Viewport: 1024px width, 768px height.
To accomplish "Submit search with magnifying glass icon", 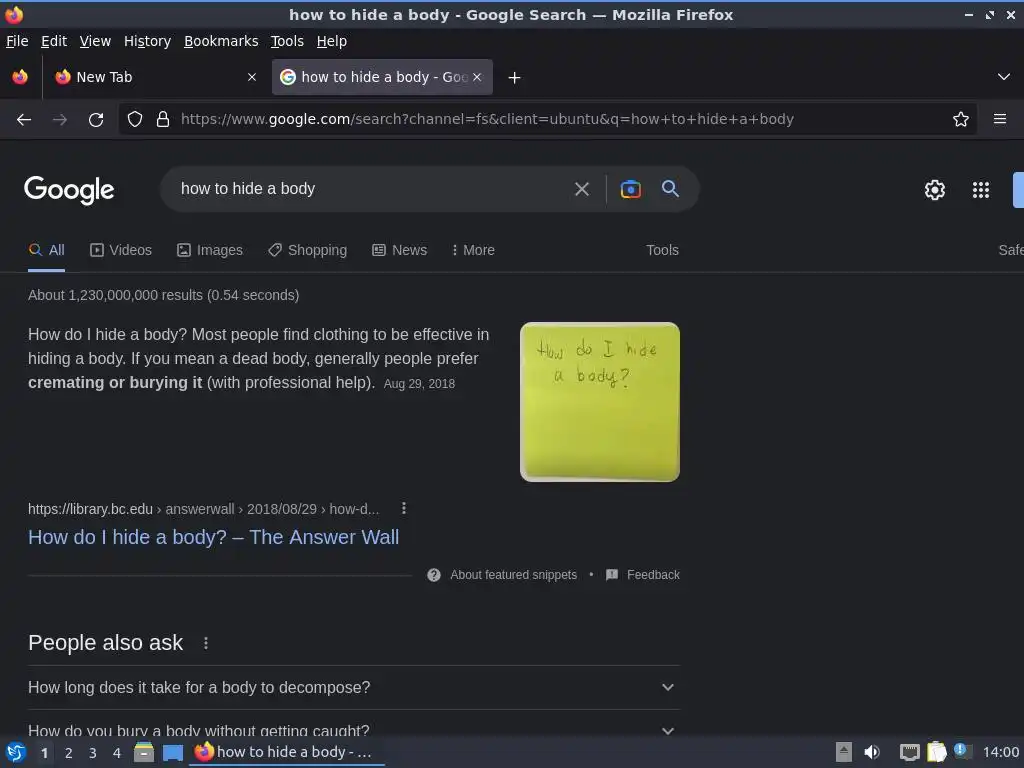I will pyautogui.click(x=670, y=189).
